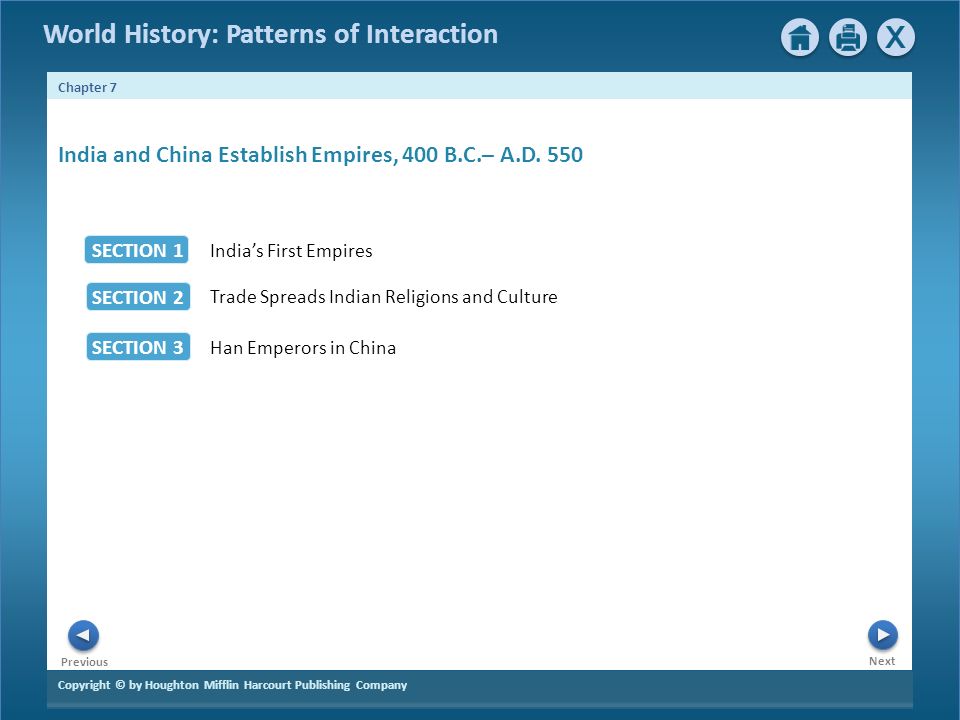This screenshot has height=720, width=960.
Task: Select 'Trade Spreads Indian Religions and Culture'
Action: (383, 297)
